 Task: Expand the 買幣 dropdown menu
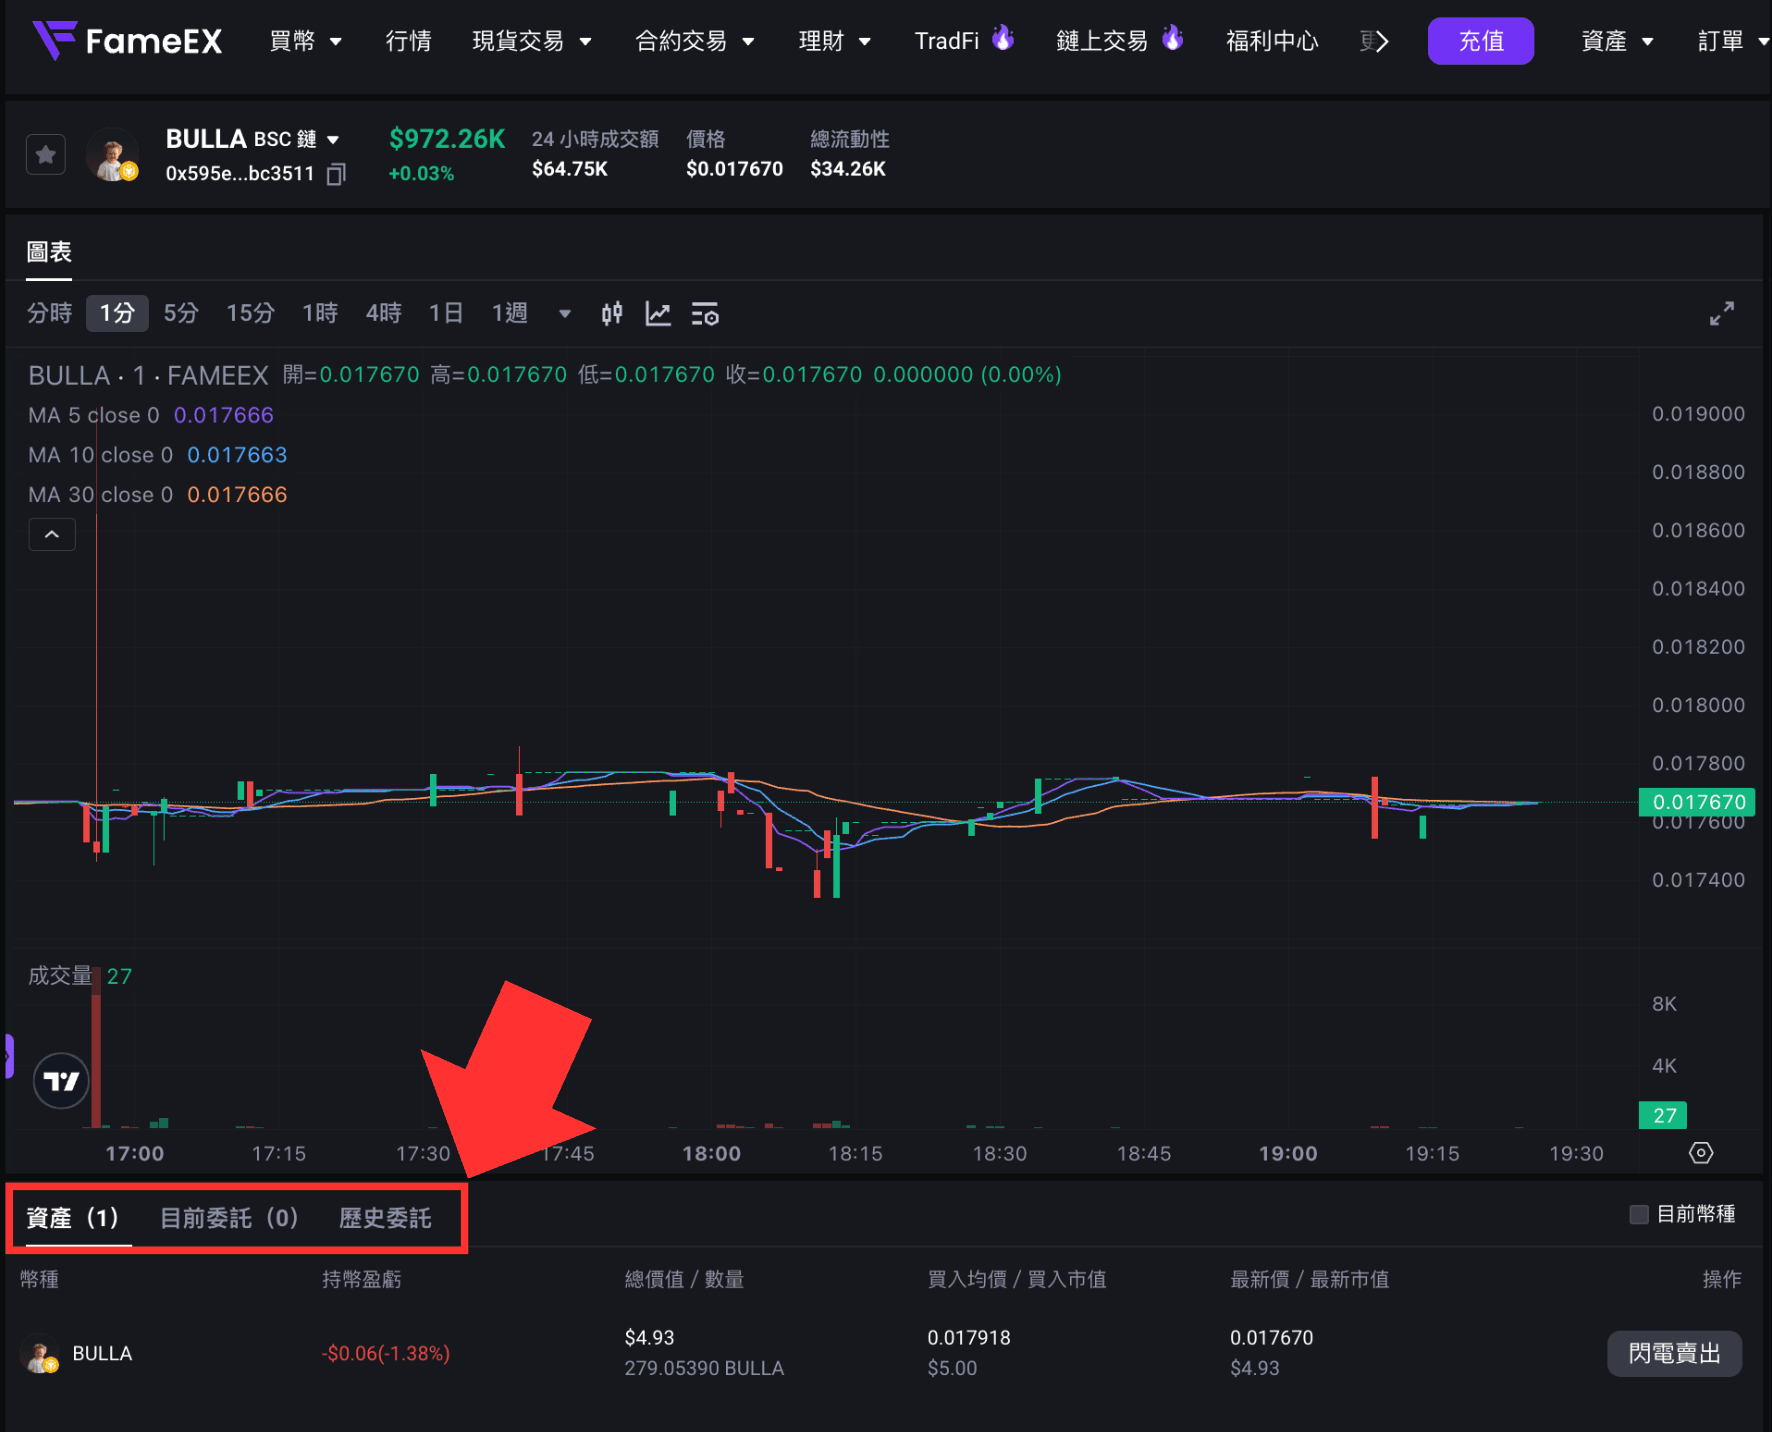pos(306,41)
